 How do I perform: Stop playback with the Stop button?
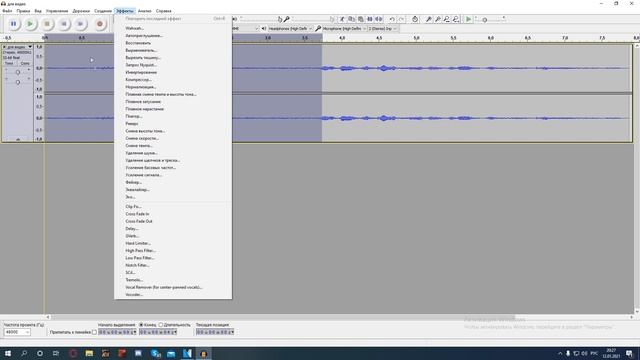(47, 24)
